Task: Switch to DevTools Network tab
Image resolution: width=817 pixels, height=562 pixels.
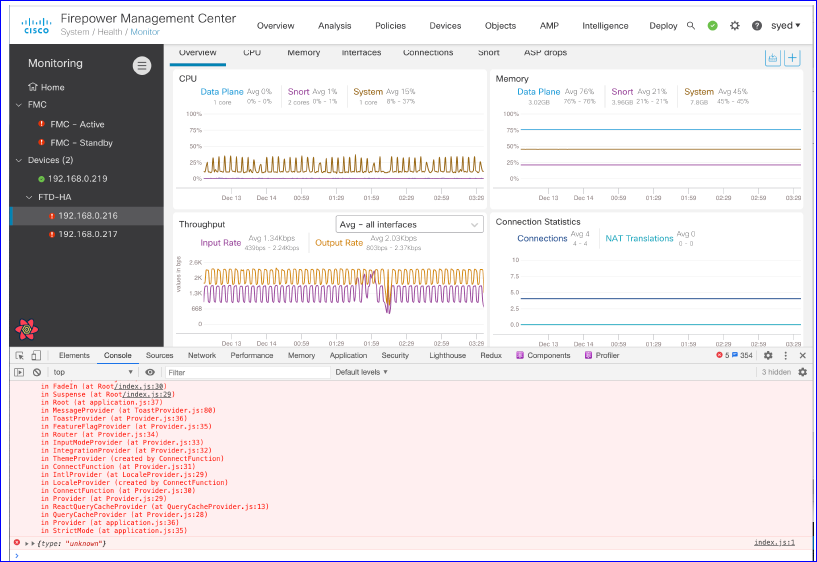Action: click(x=202, y=355)
